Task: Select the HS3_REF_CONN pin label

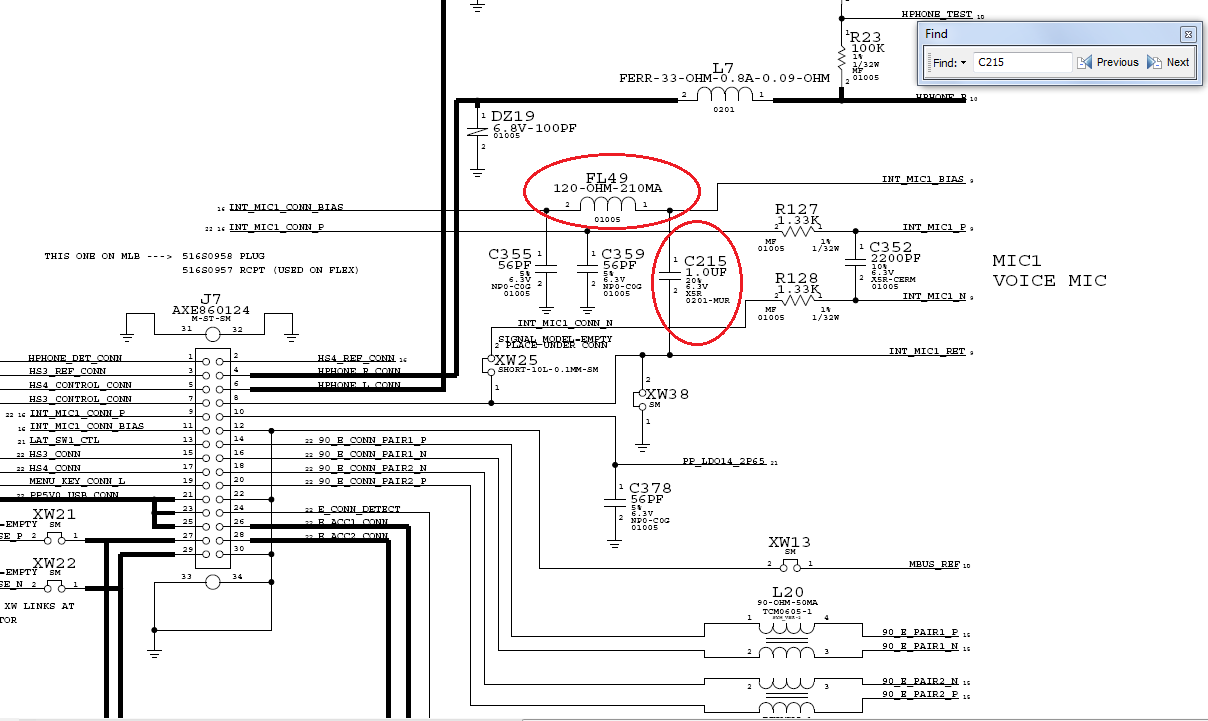Action: tap(68, 371)
